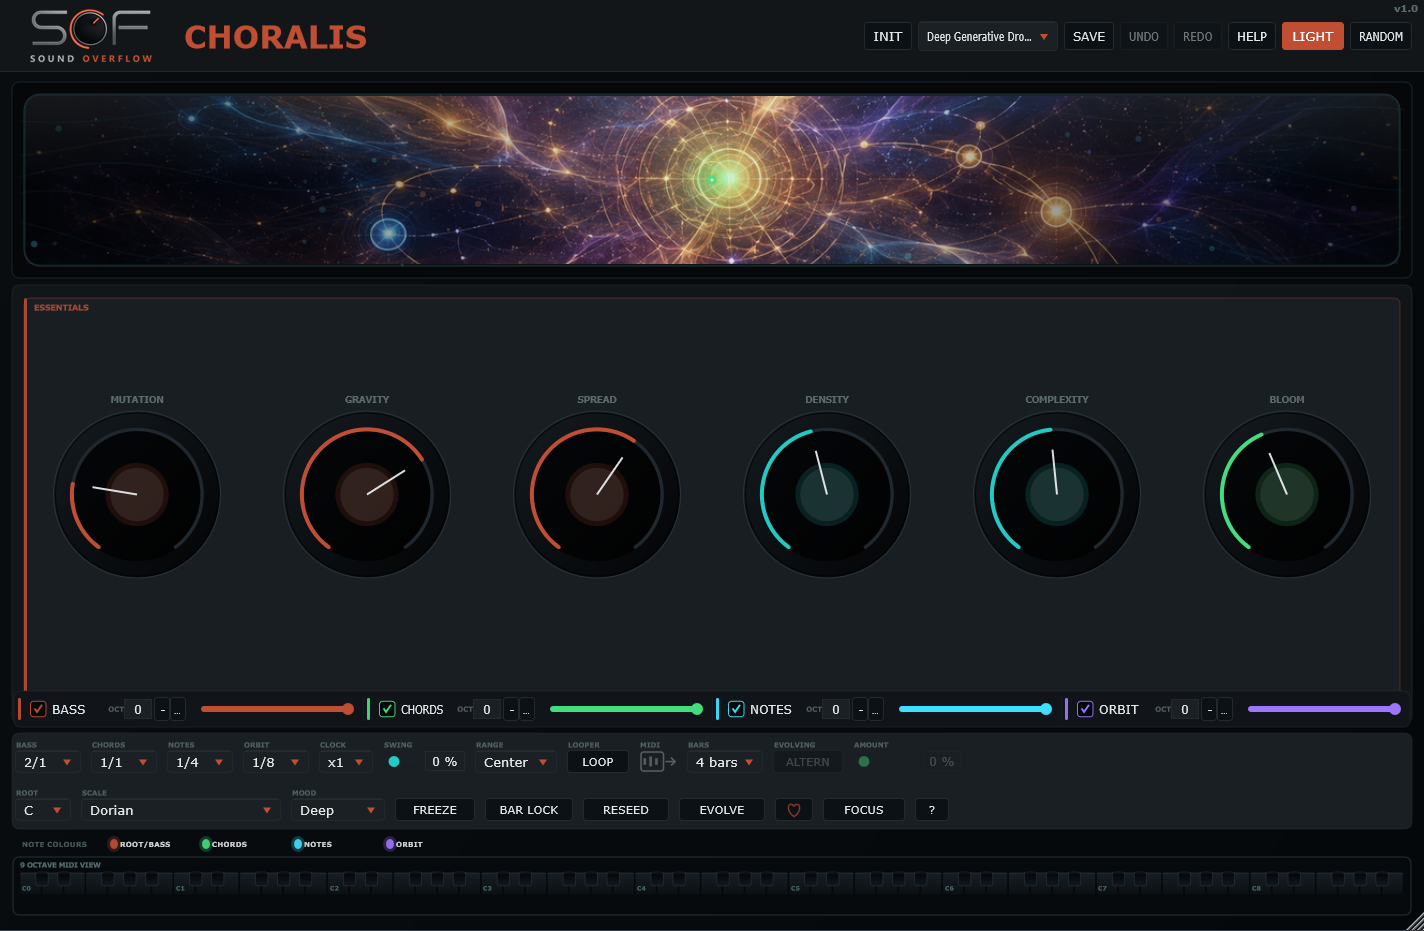Open the Bars 4 bars dropdown
This screenshot has width=1424, height=931.
(x=725, y=762)
